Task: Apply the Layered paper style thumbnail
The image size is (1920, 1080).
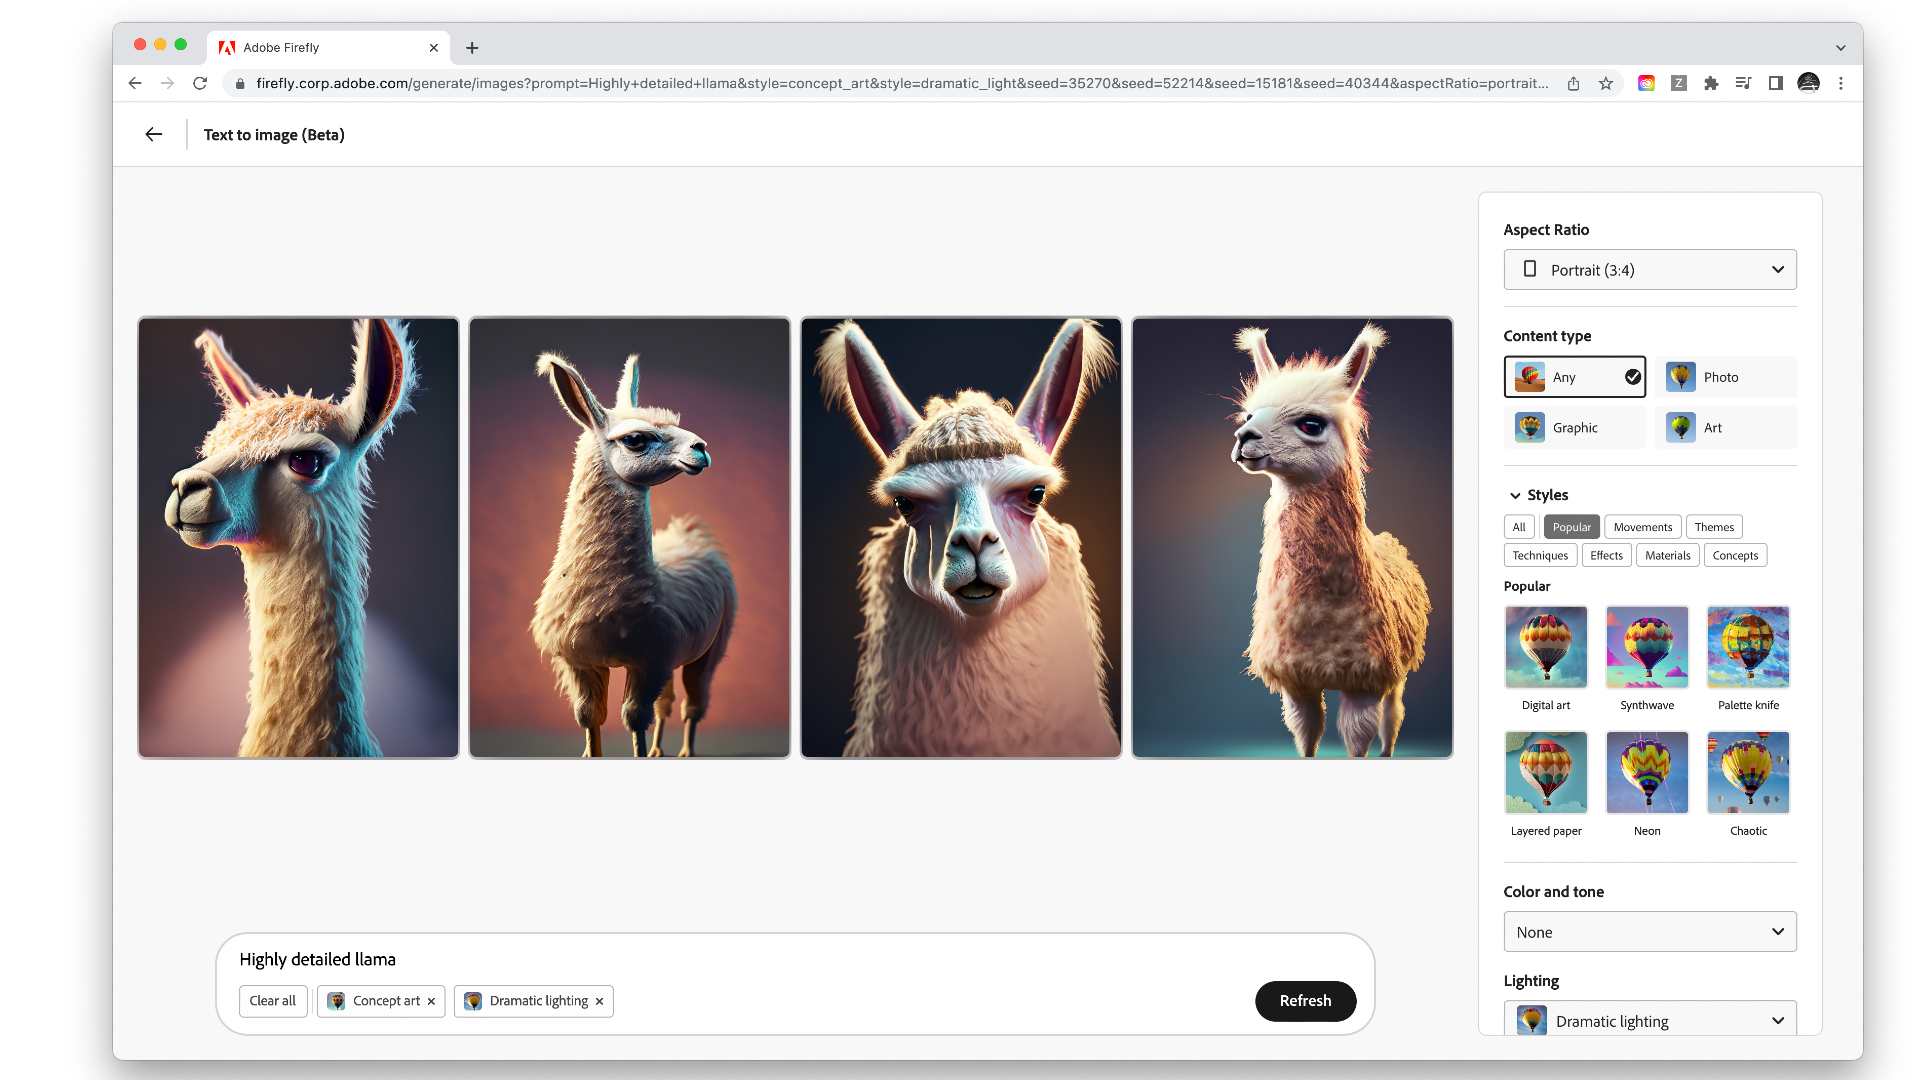Action: point(1546,772)
